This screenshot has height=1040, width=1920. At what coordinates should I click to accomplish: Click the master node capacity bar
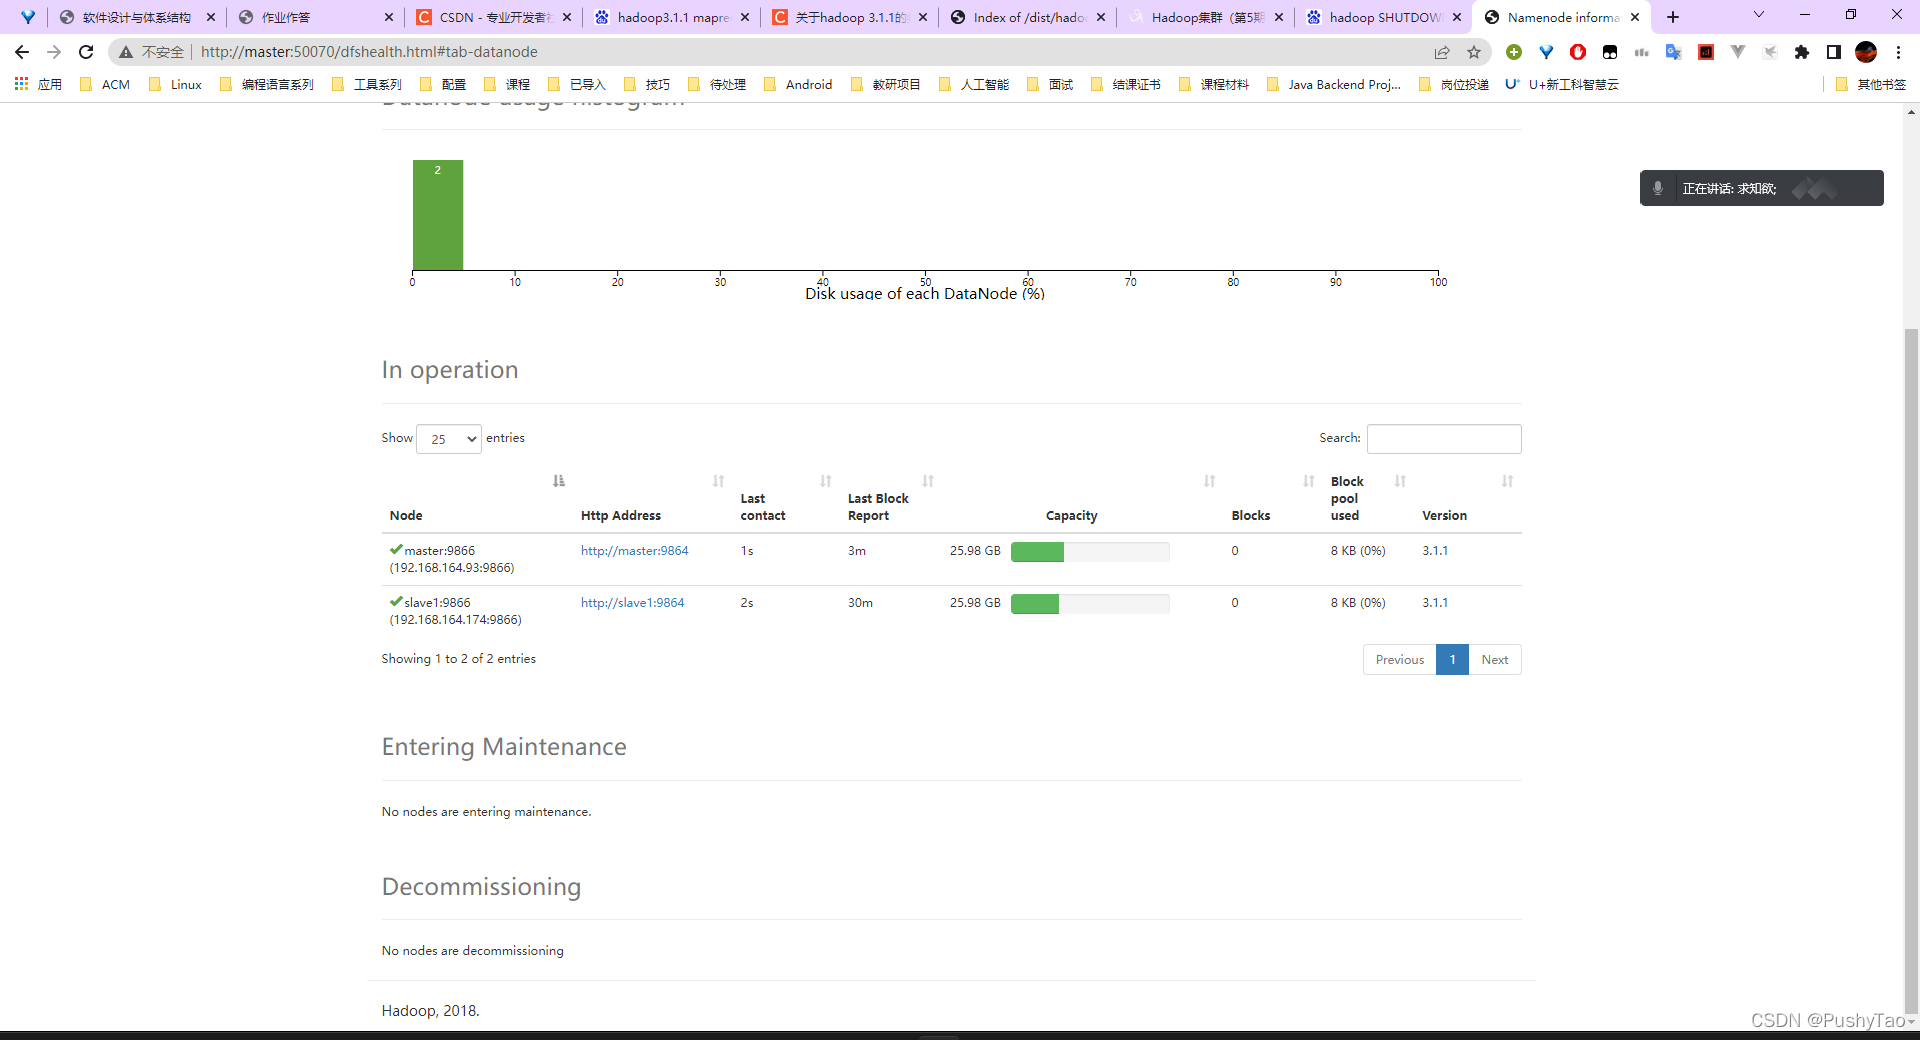tap(1090, 552)
